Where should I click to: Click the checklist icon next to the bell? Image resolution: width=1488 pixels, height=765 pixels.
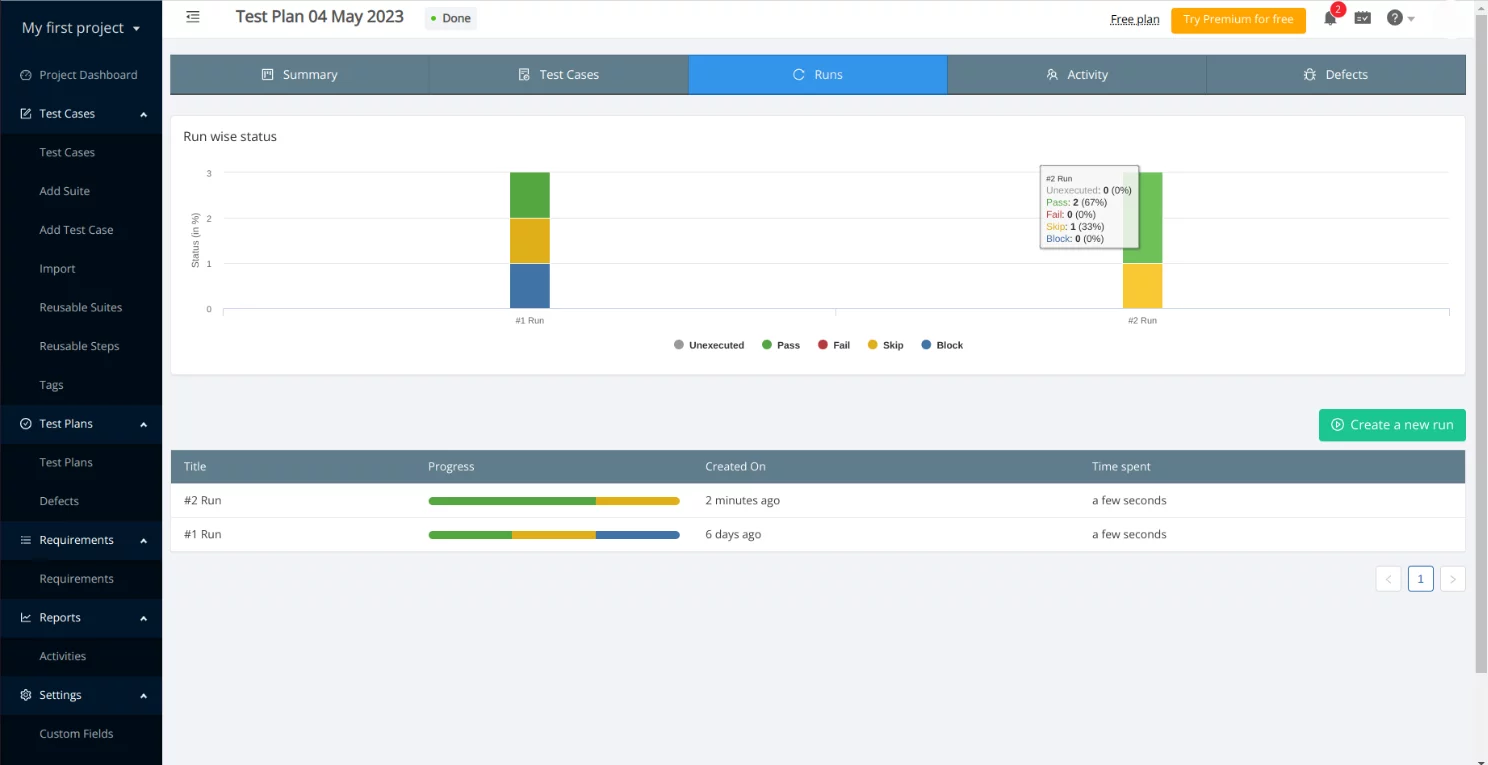click(1362, 18)
